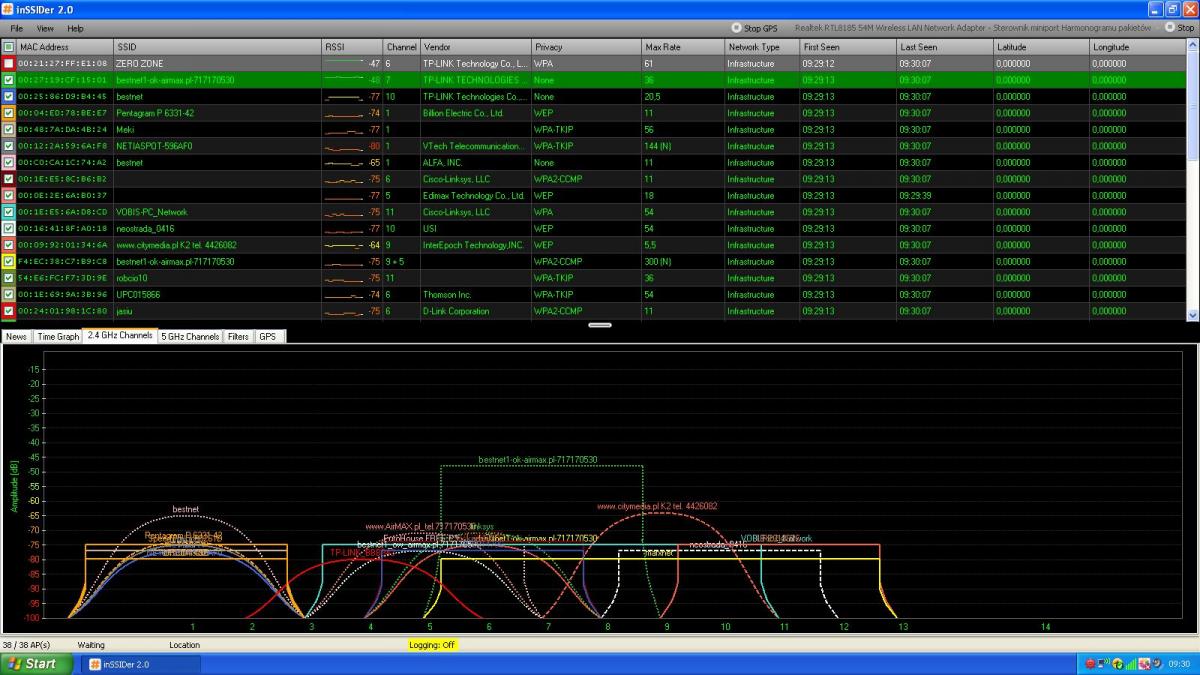This screenshot has width=1200, height=675.
Task: Uncheck the VOBIS-PC_Network checkbox
Action: [9, 212]
